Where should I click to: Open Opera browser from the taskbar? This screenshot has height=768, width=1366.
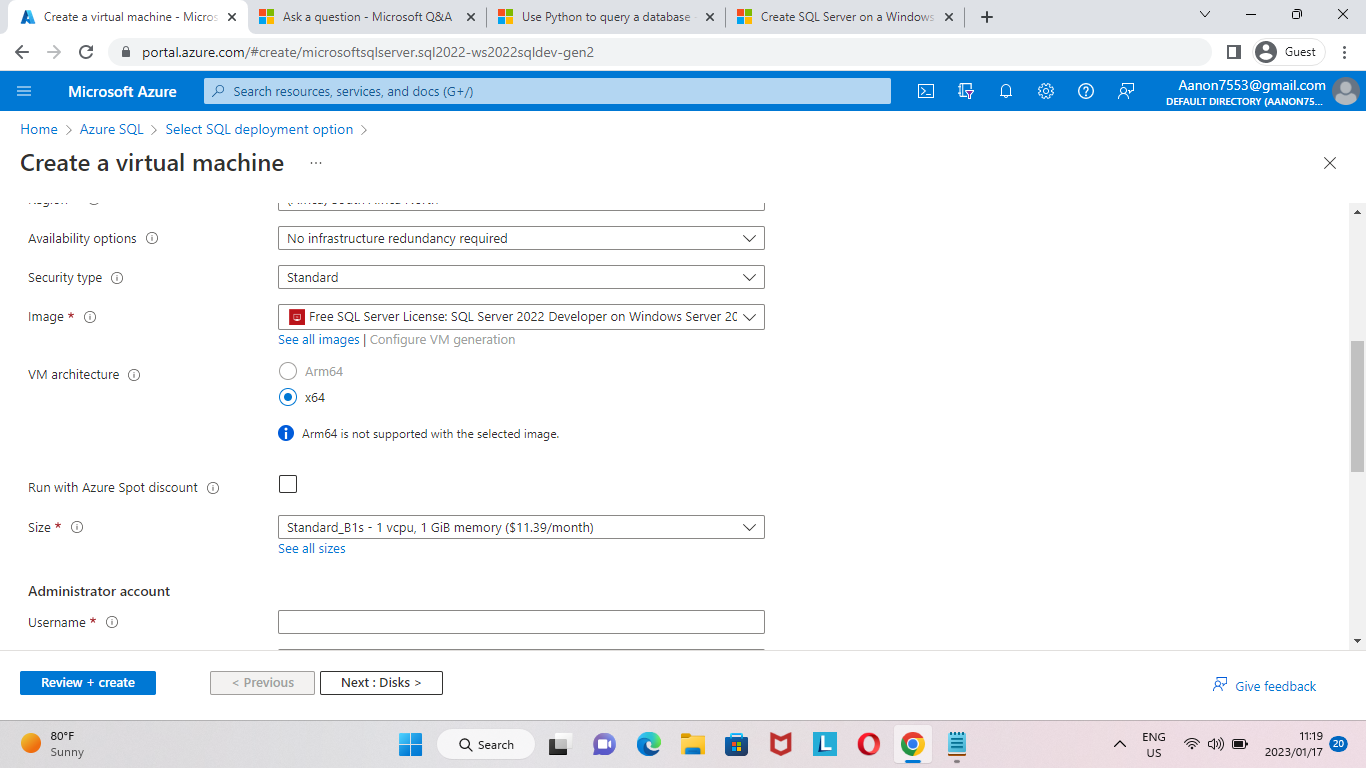pos(868,744)
